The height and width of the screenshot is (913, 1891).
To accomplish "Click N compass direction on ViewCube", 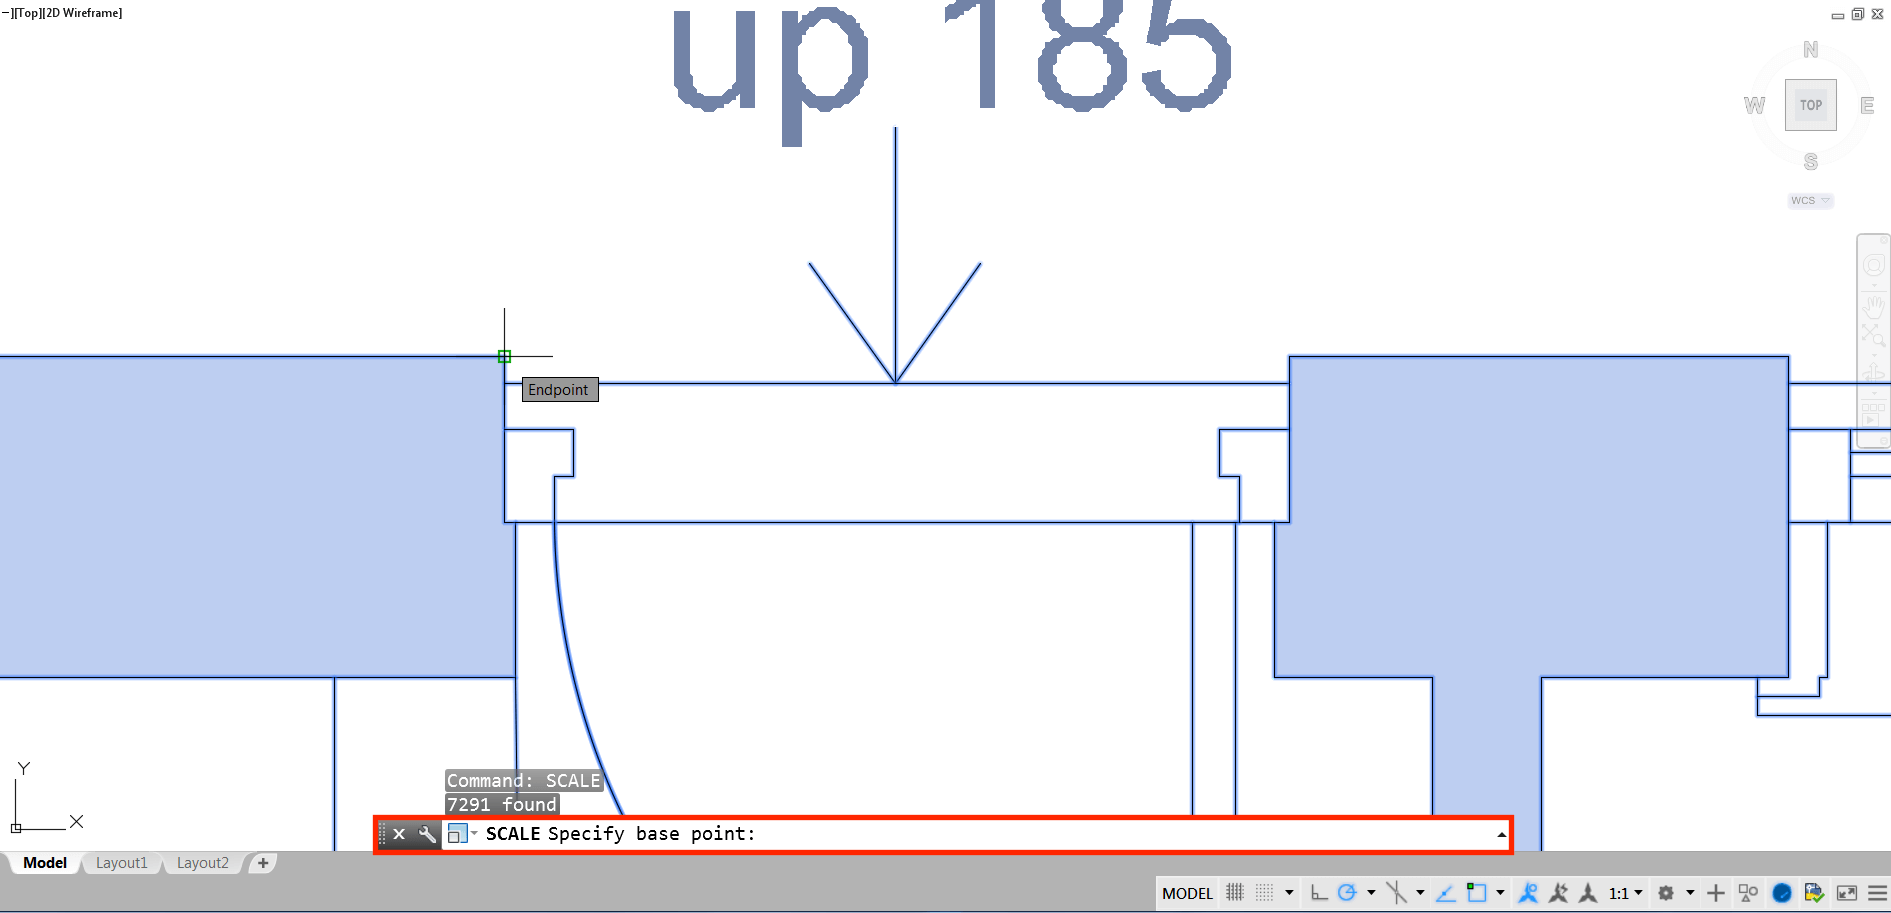I will 1811,49.
